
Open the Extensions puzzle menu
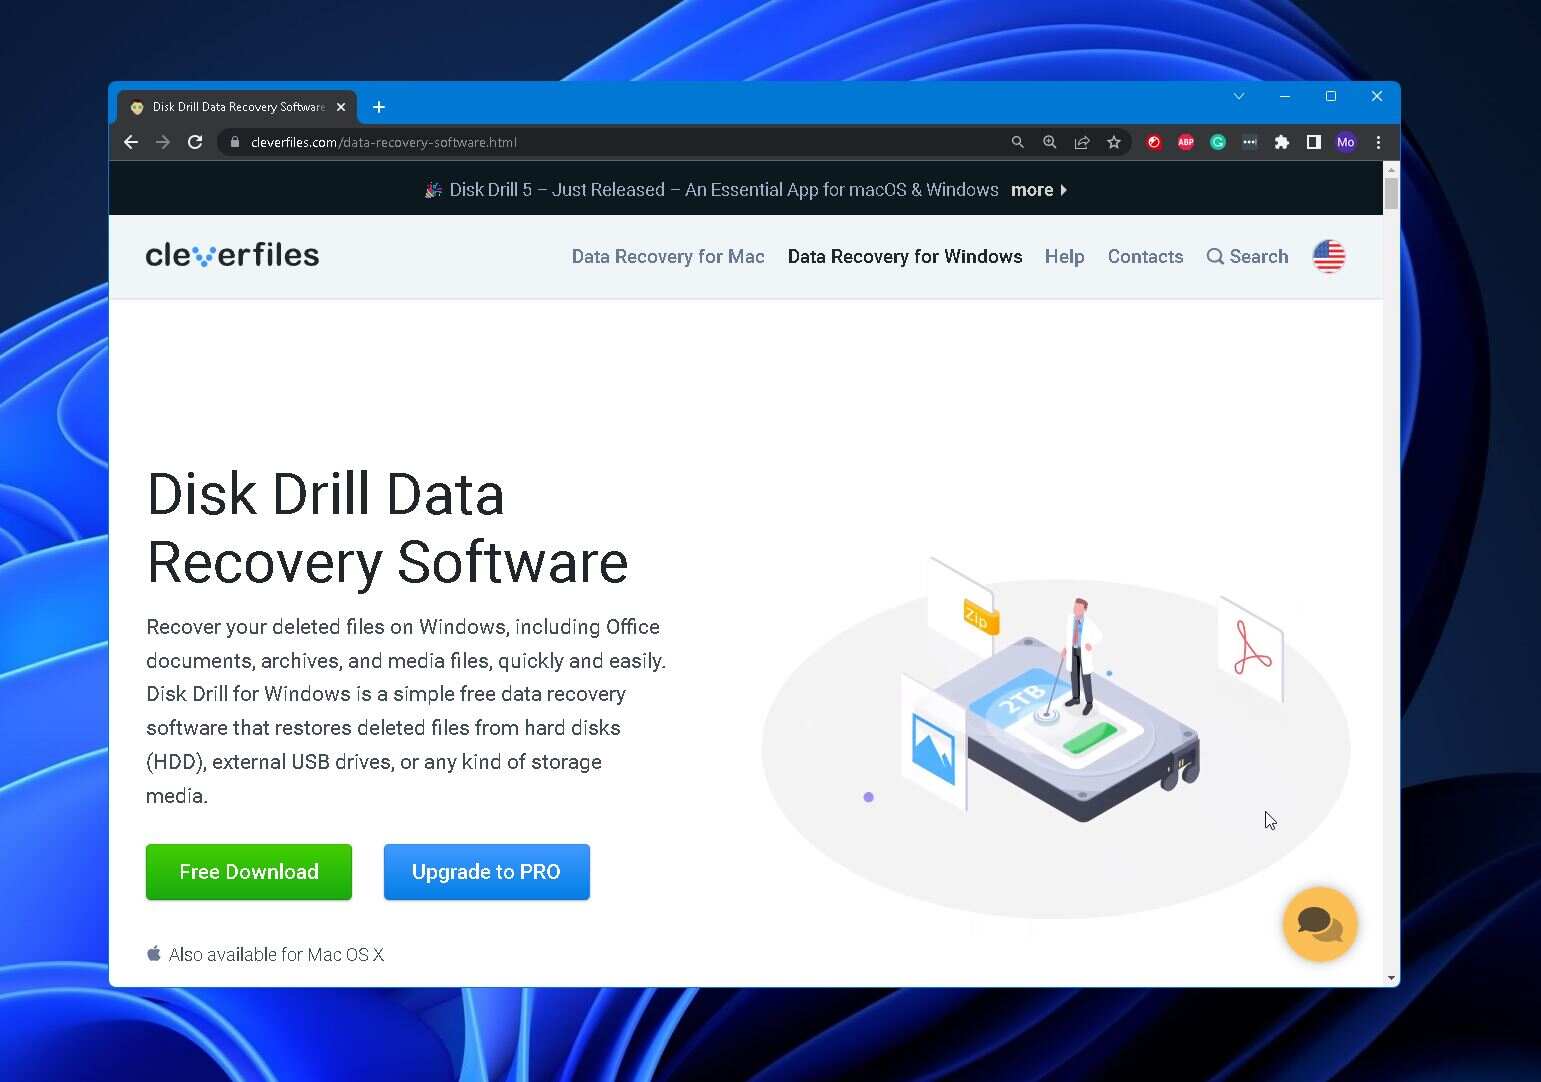click(x=1282, y=142)
